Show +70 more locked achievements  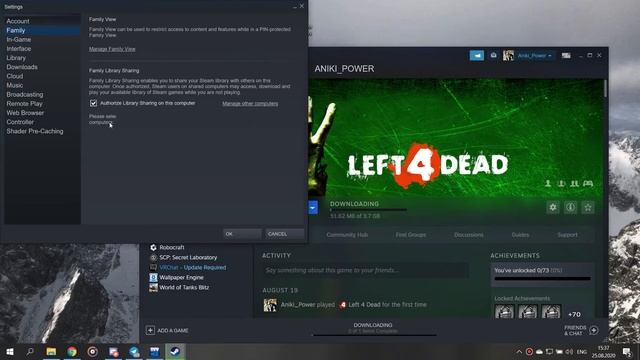point(574,314)
